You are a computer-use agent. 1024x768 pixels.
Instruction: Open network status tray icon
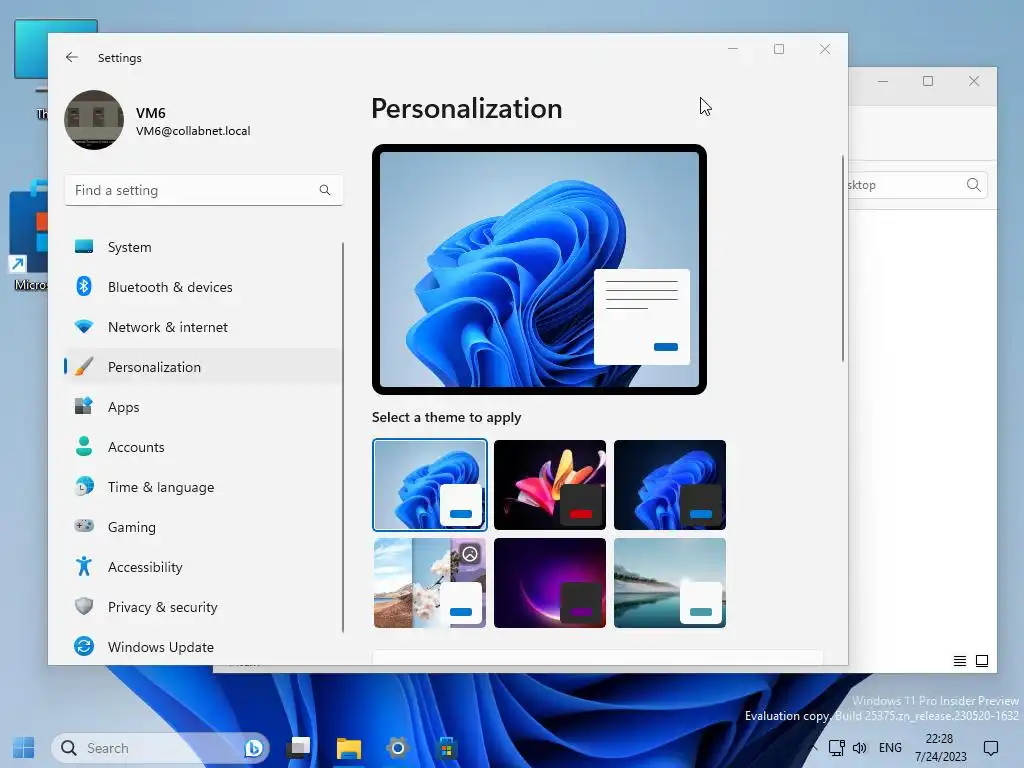click(x=837, y=748)
